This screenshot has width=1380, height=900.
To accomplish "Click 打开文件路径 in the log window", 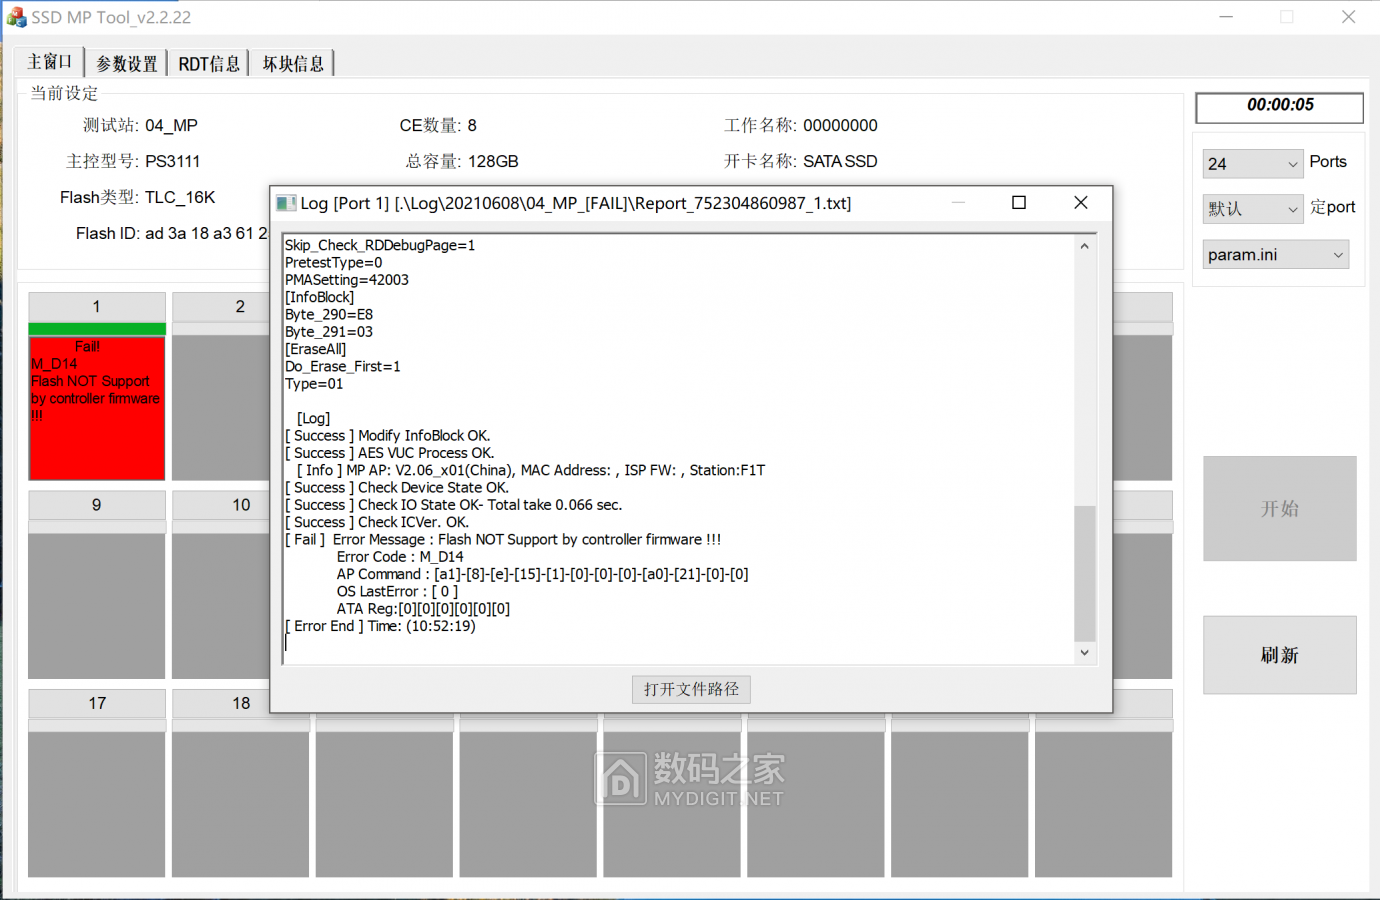I will click(691, 689).
